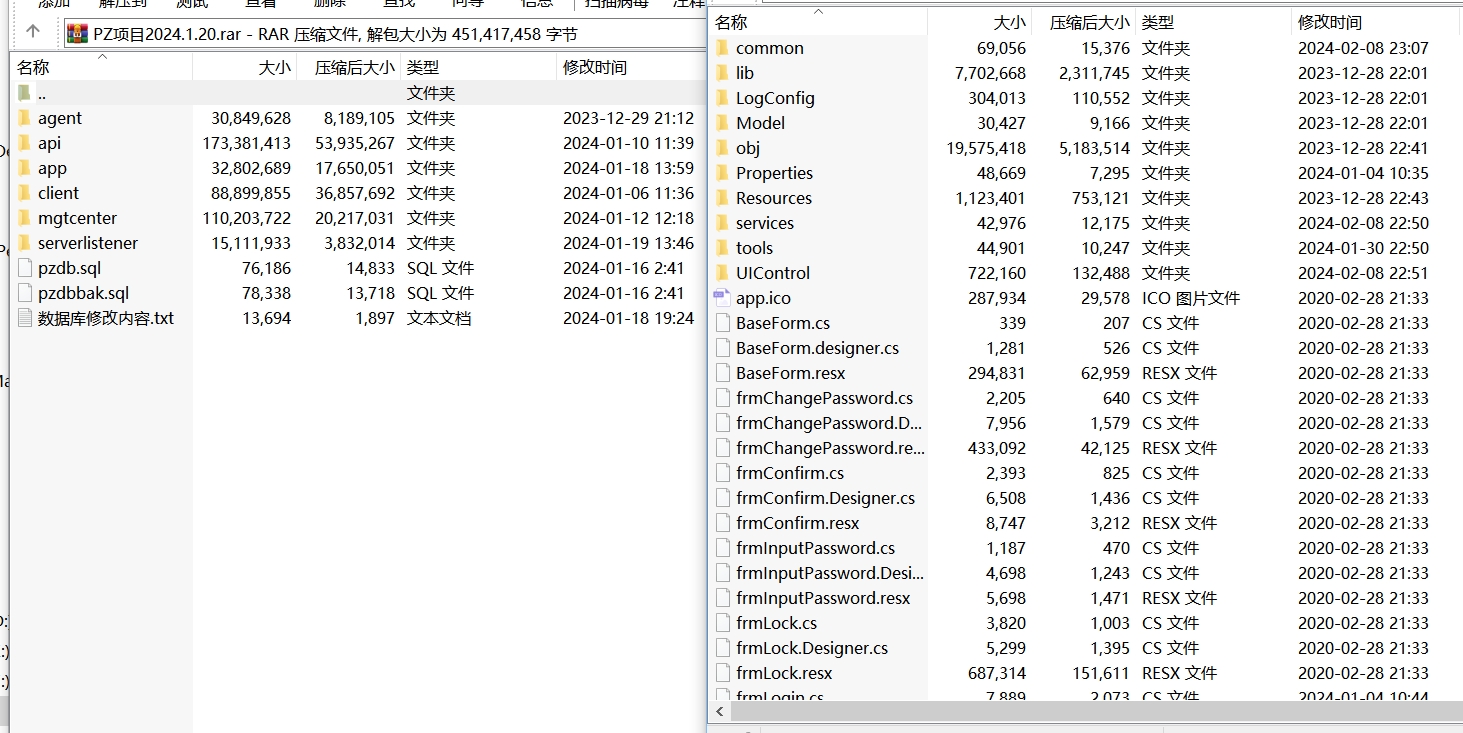
Task: Click the date 2024-02-08 23:07
Action: [x=1363, y=48]
